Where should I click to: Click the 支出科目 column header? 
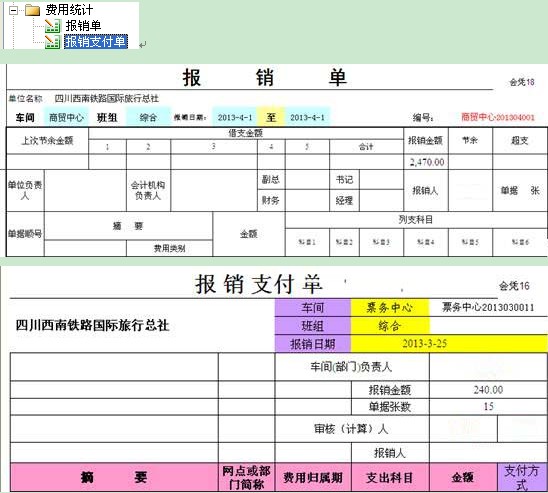point(390,477)
